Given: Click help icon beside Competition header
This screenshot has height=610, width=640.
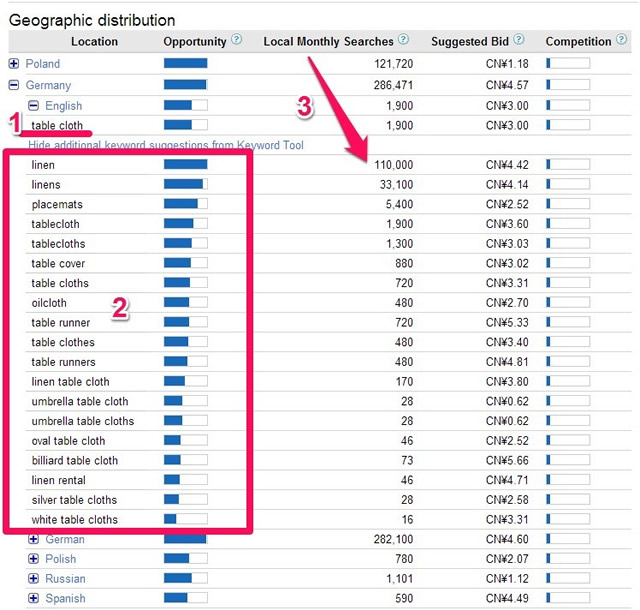Looking at the screenshot, I should 622,41.
